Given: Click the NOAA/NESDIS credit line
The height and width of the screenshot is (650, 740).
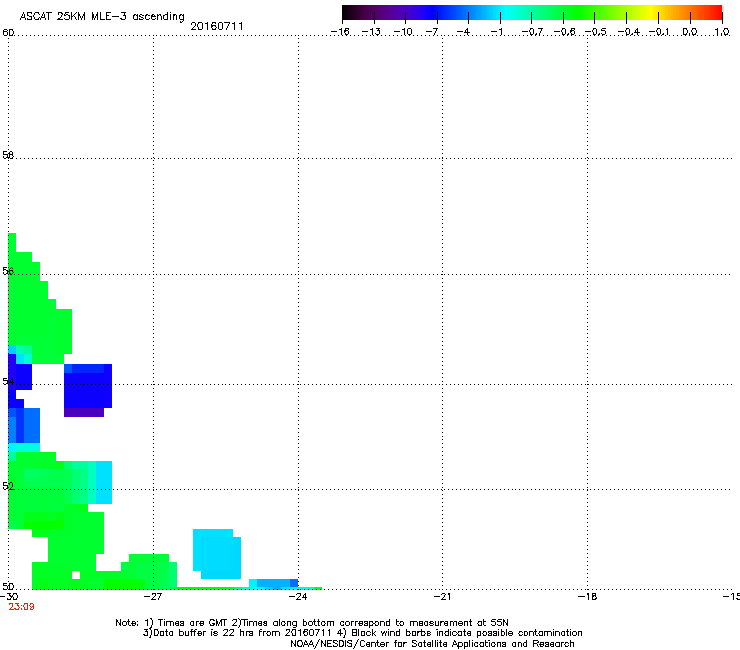Looking at the screenshot, I should click(x=432, y=644).
